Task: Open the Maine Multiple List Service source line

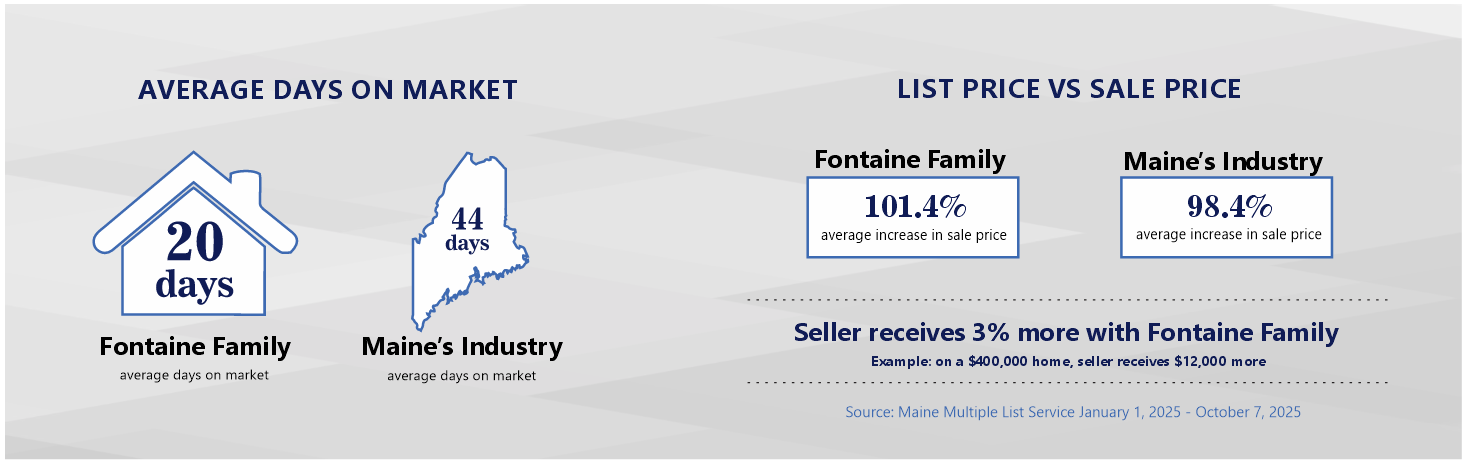Action: tap(1073, 411)
